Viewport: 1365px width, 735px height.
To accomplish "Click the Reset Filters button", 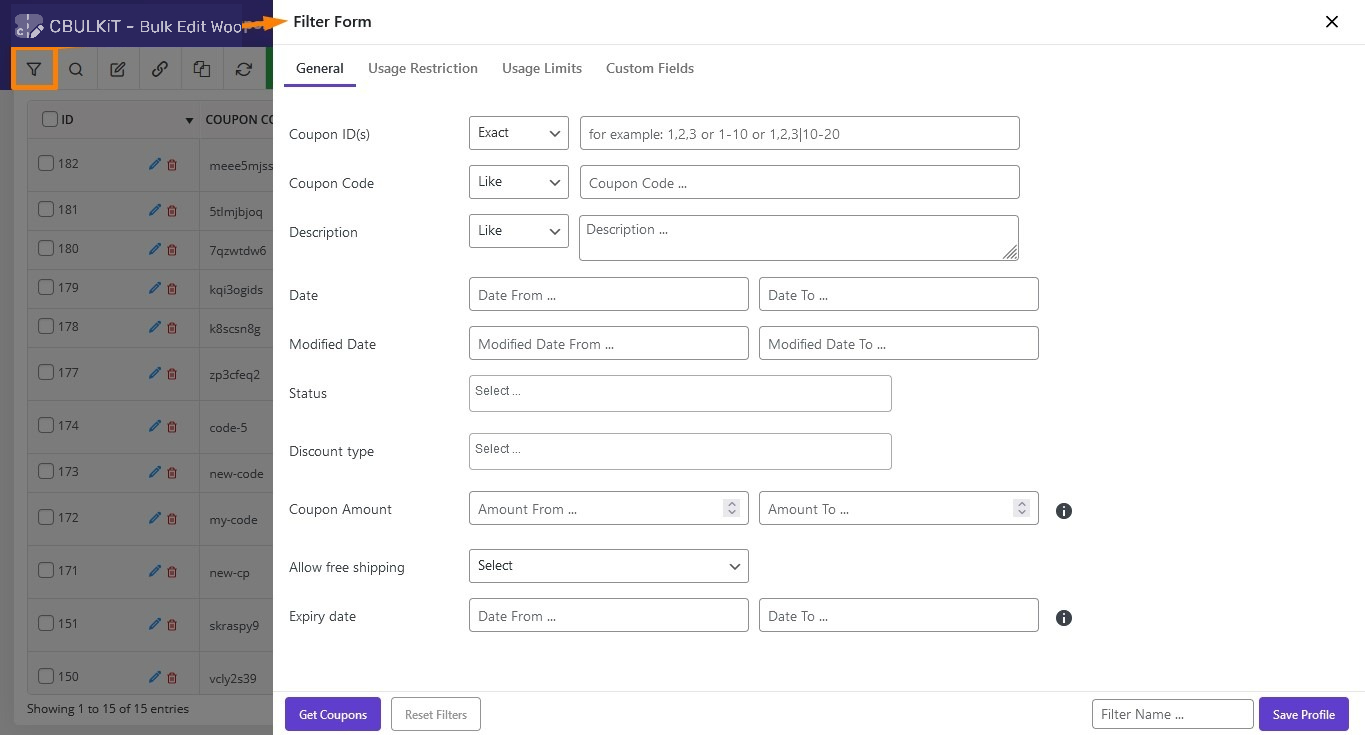I will [435, 715].
